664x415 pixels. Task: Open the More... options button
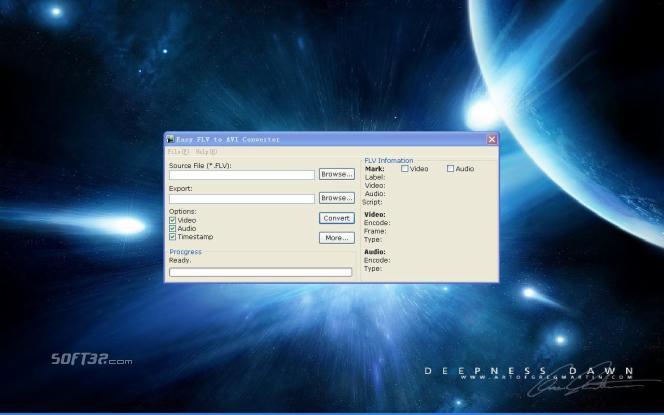click(x=337, y=238)
